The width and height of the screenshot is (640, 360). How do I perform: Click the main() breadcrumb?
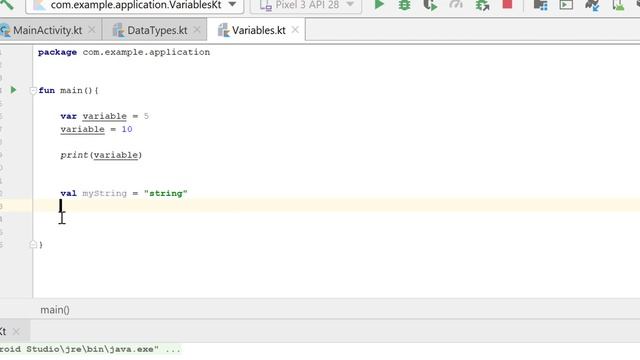pos(55,310)
